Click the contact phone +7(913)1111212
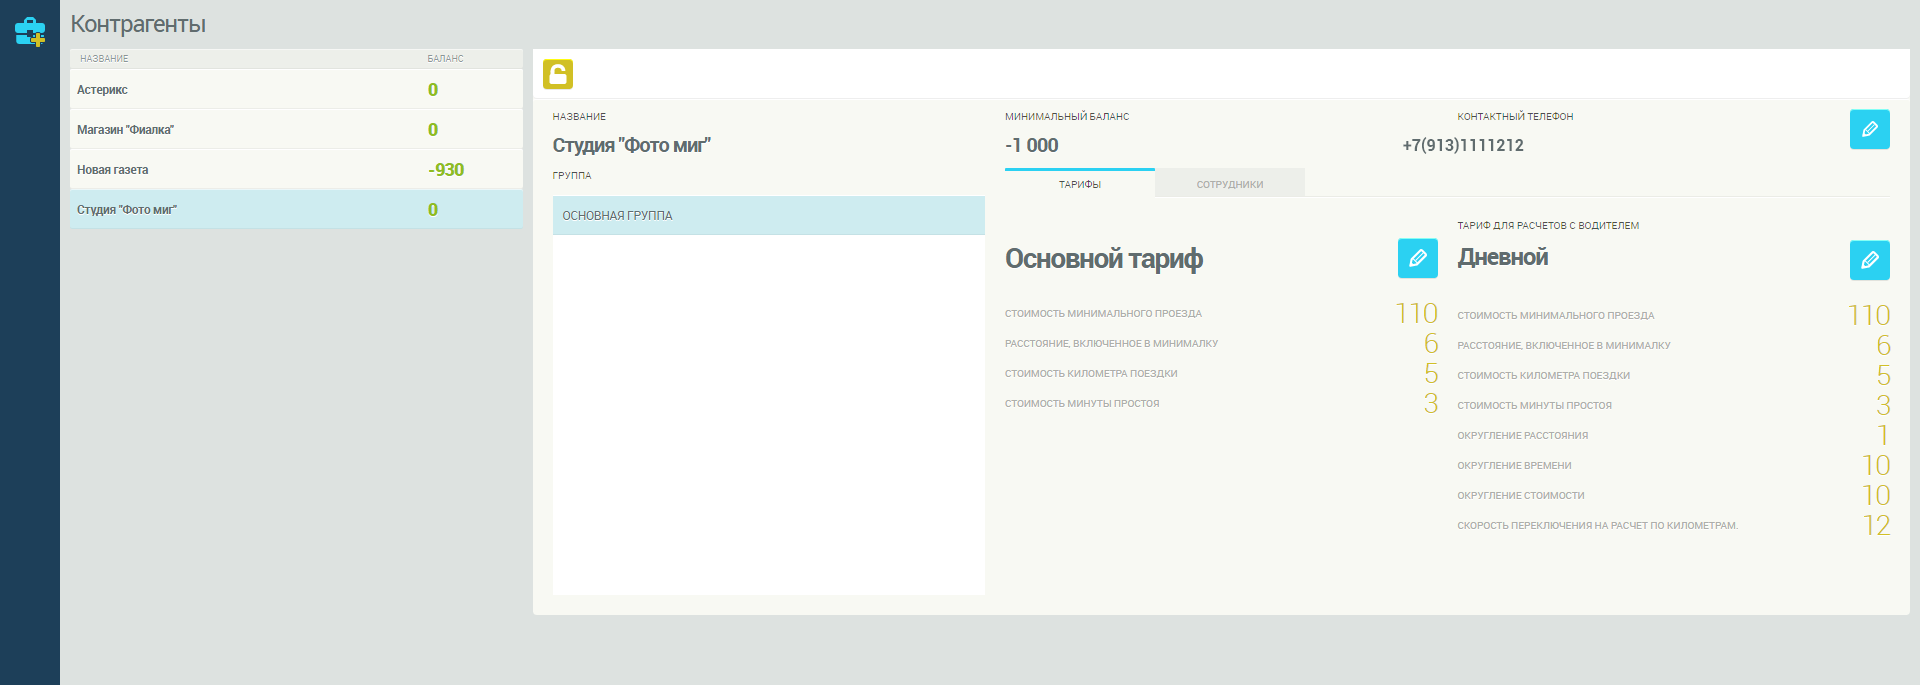The image size is (1920, 685). [x=1463, y=146]
